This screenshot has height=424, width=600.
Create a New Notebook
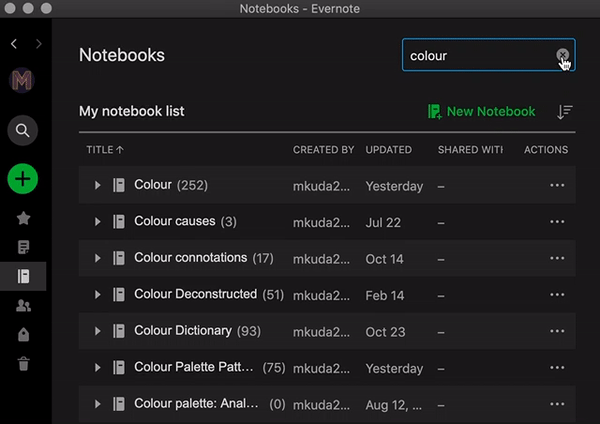coord(481,112)
